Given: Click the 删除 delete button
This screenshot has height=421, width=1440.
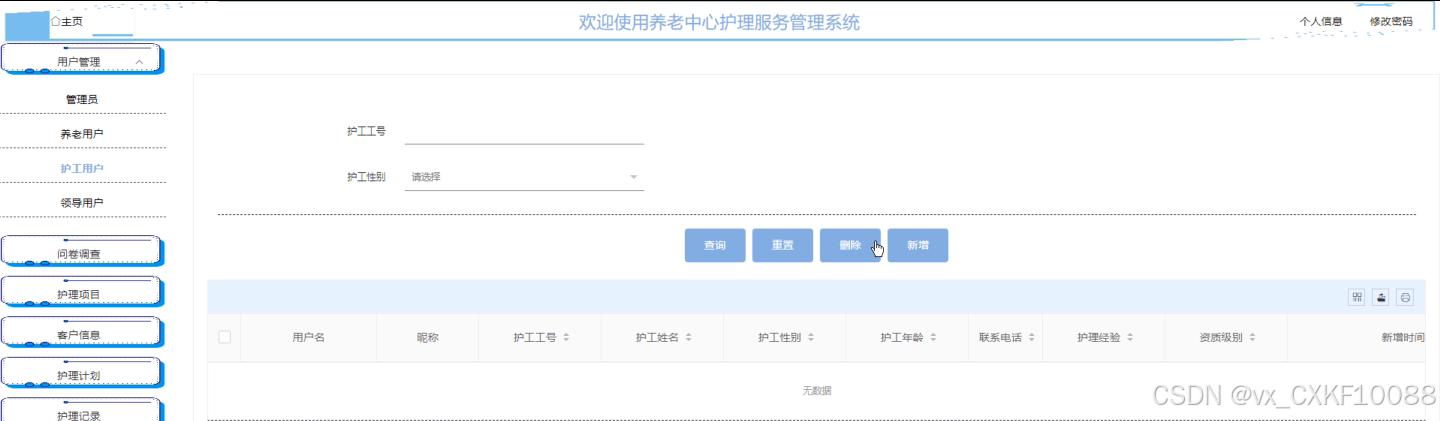Looking at the screenshot, I should click(x=850, y=245).
